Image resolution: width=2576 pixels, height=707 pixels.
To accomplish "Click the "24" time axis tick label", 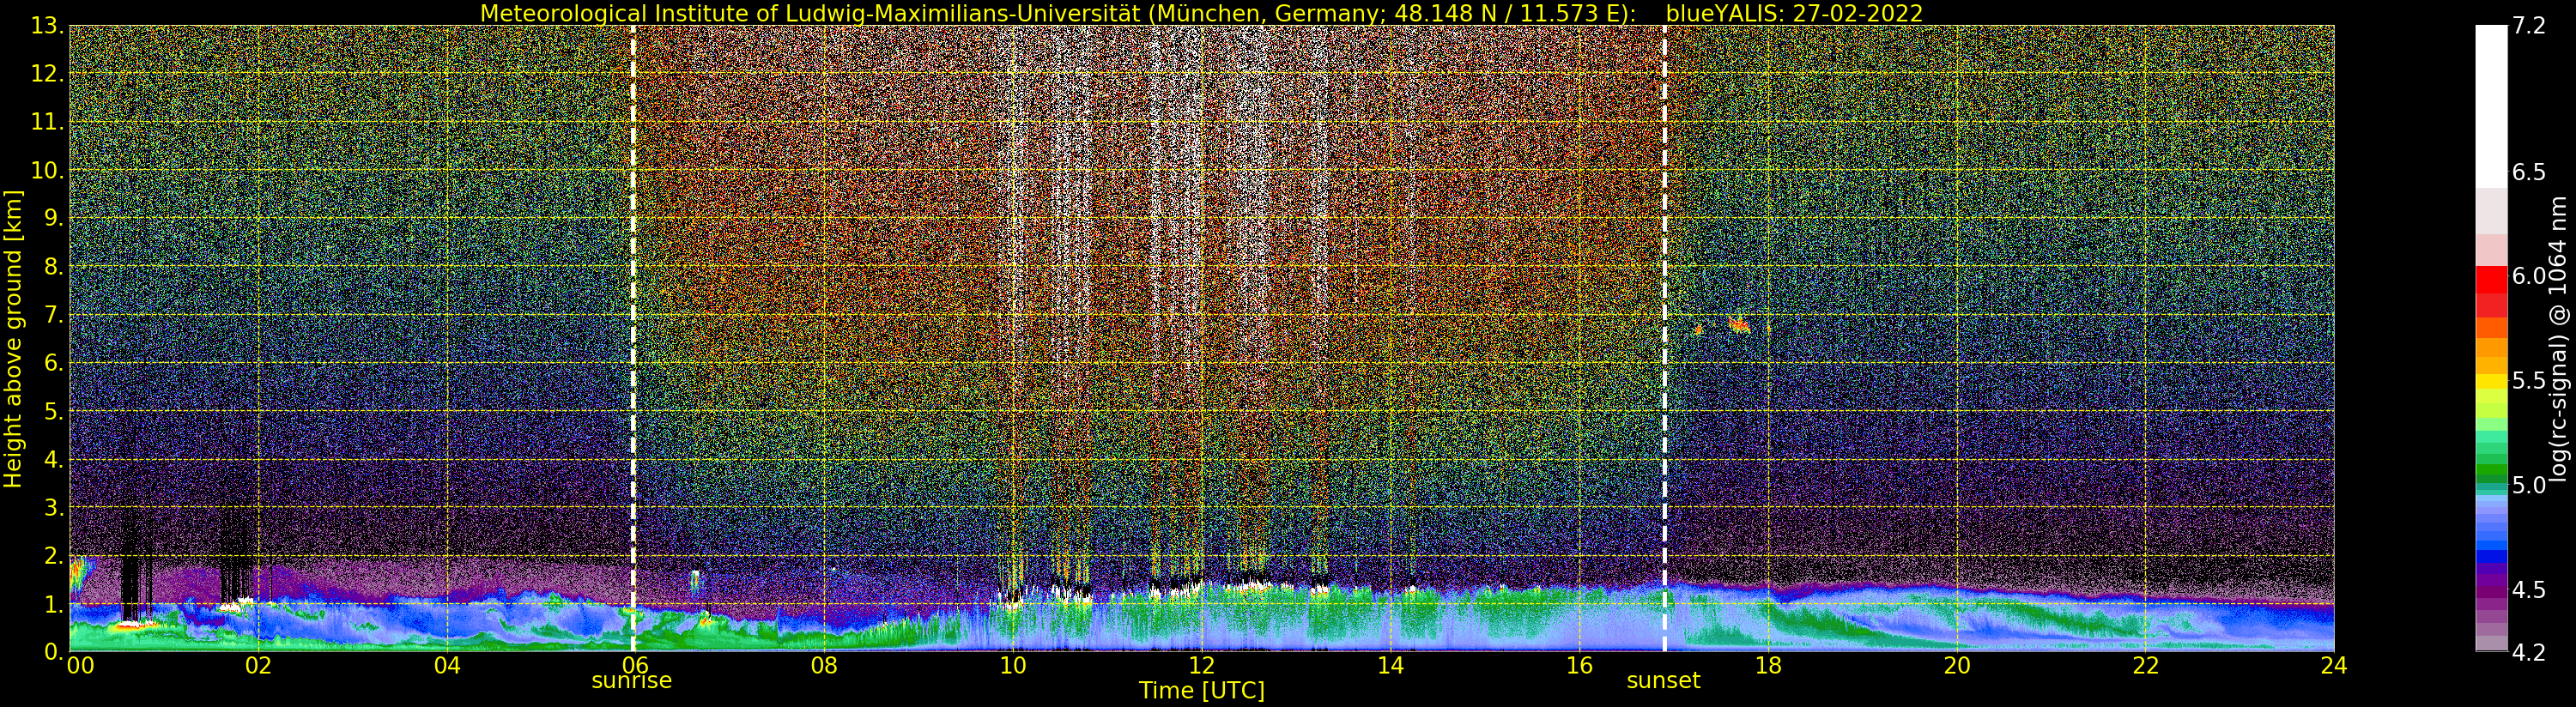I will point(2334,666).
